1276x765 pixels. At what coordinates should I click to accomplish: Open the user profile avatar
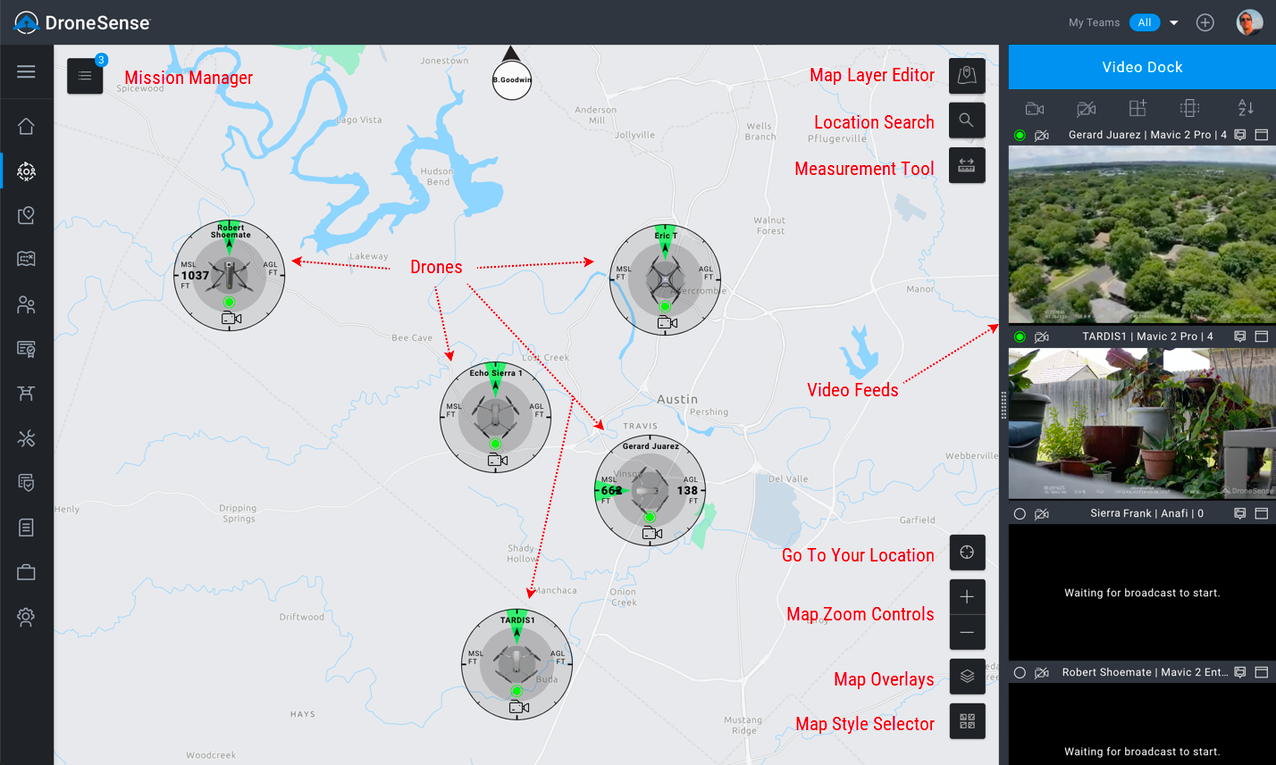click(1249, 22)
